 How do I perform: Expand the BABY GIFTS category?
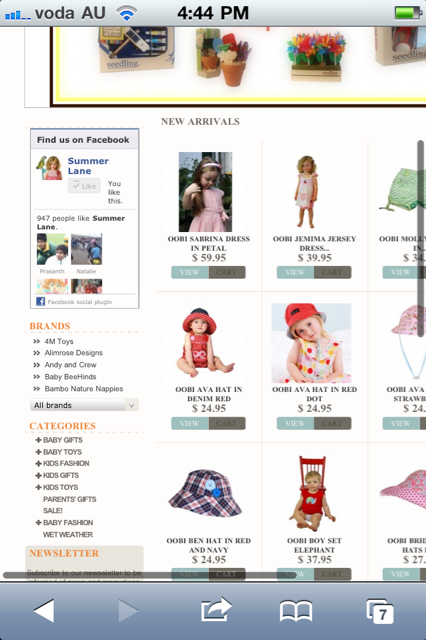[59, 440]
